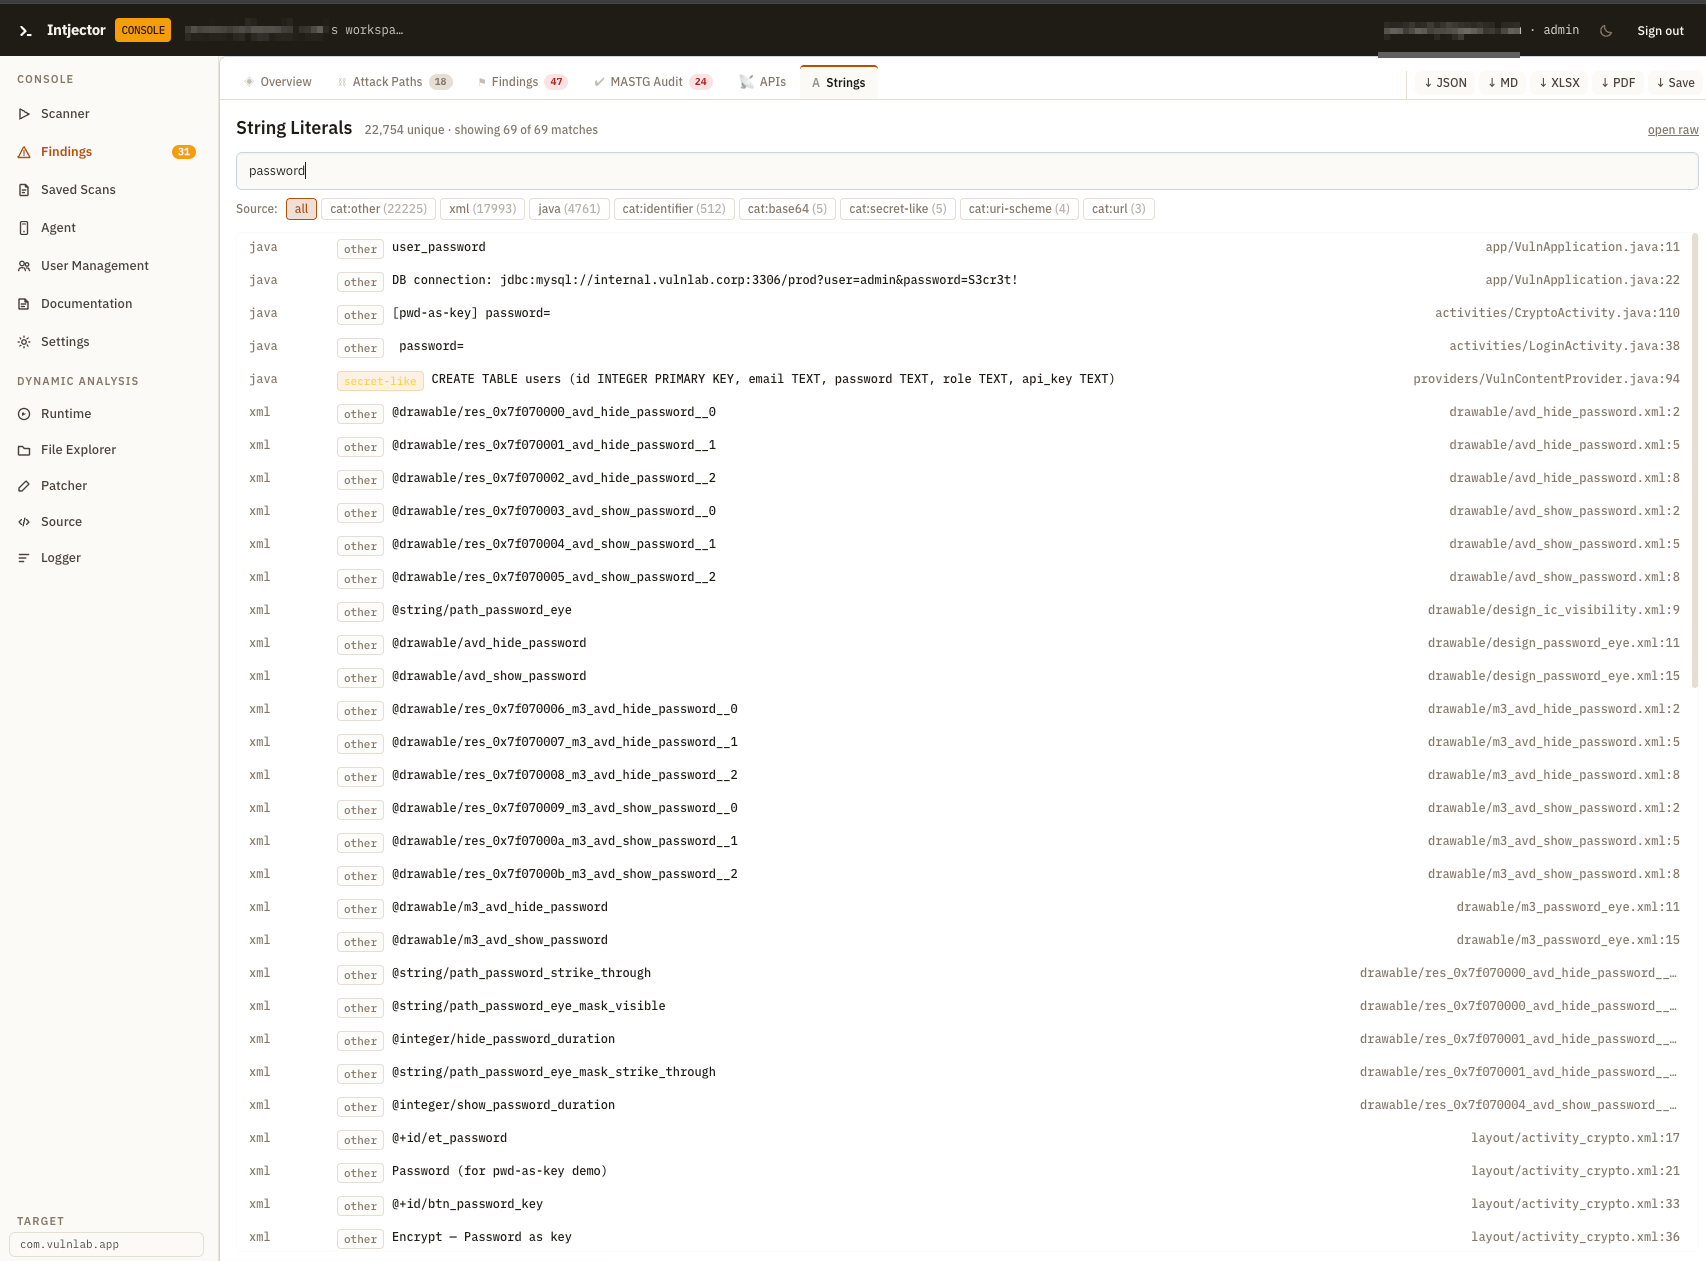Toggle the cat:base64 filter chip

(x=787, y=209)
